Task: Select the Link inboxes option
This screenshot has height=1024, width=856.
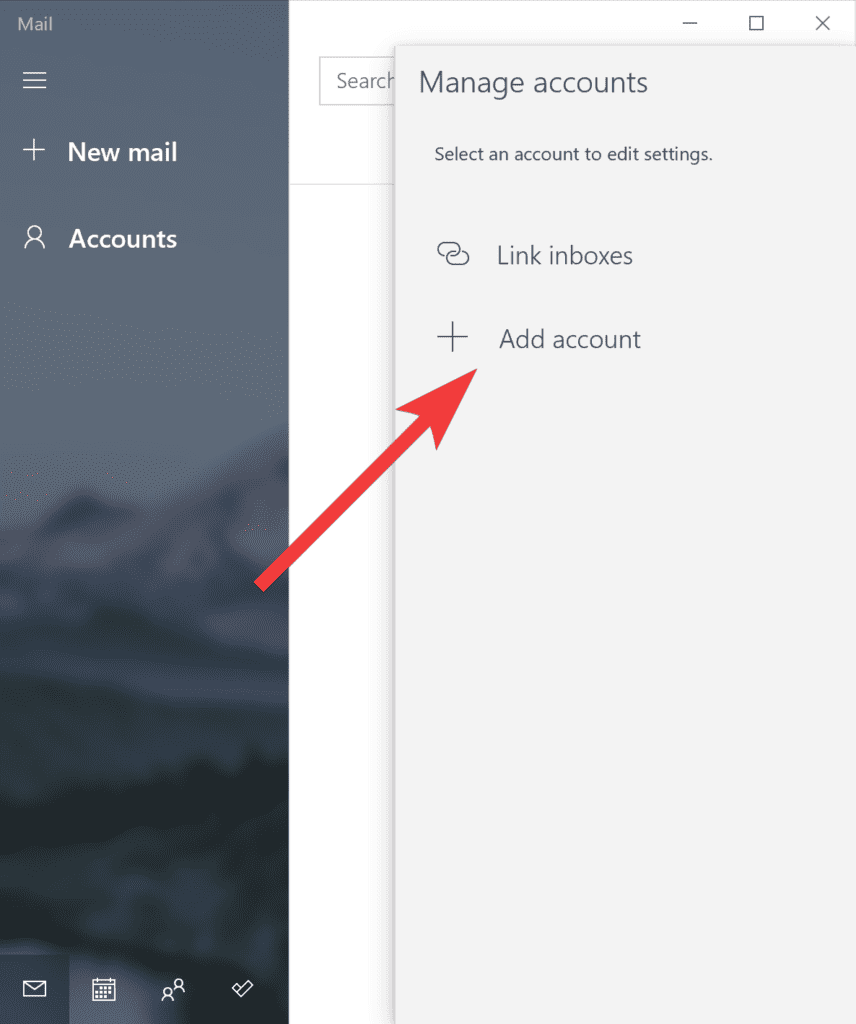Action: [564, 255]
